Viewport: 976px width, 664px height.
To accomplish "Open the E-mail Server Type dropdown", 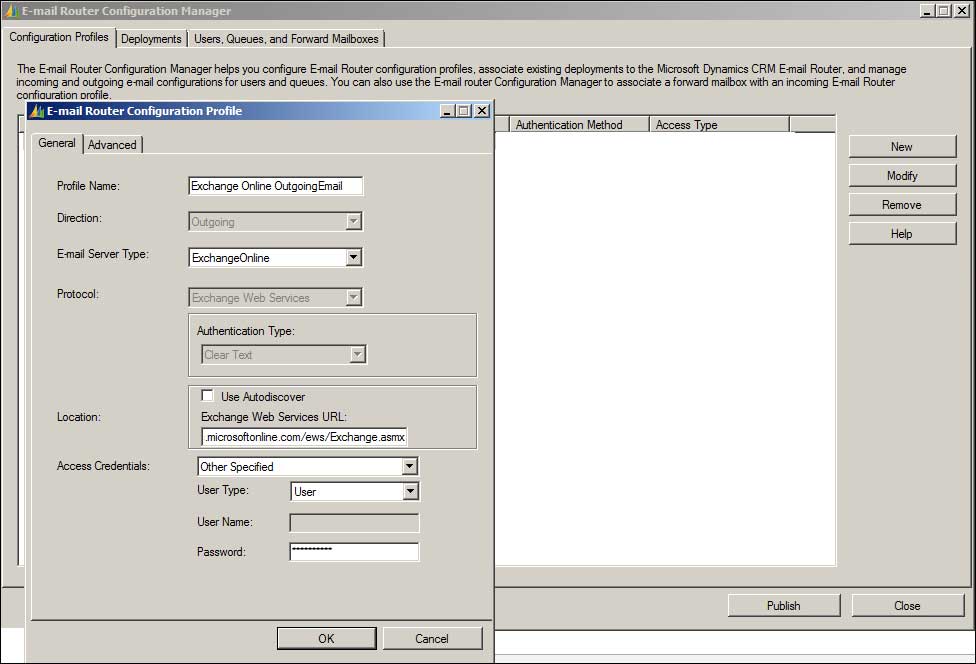I will [x=352, y=258].
